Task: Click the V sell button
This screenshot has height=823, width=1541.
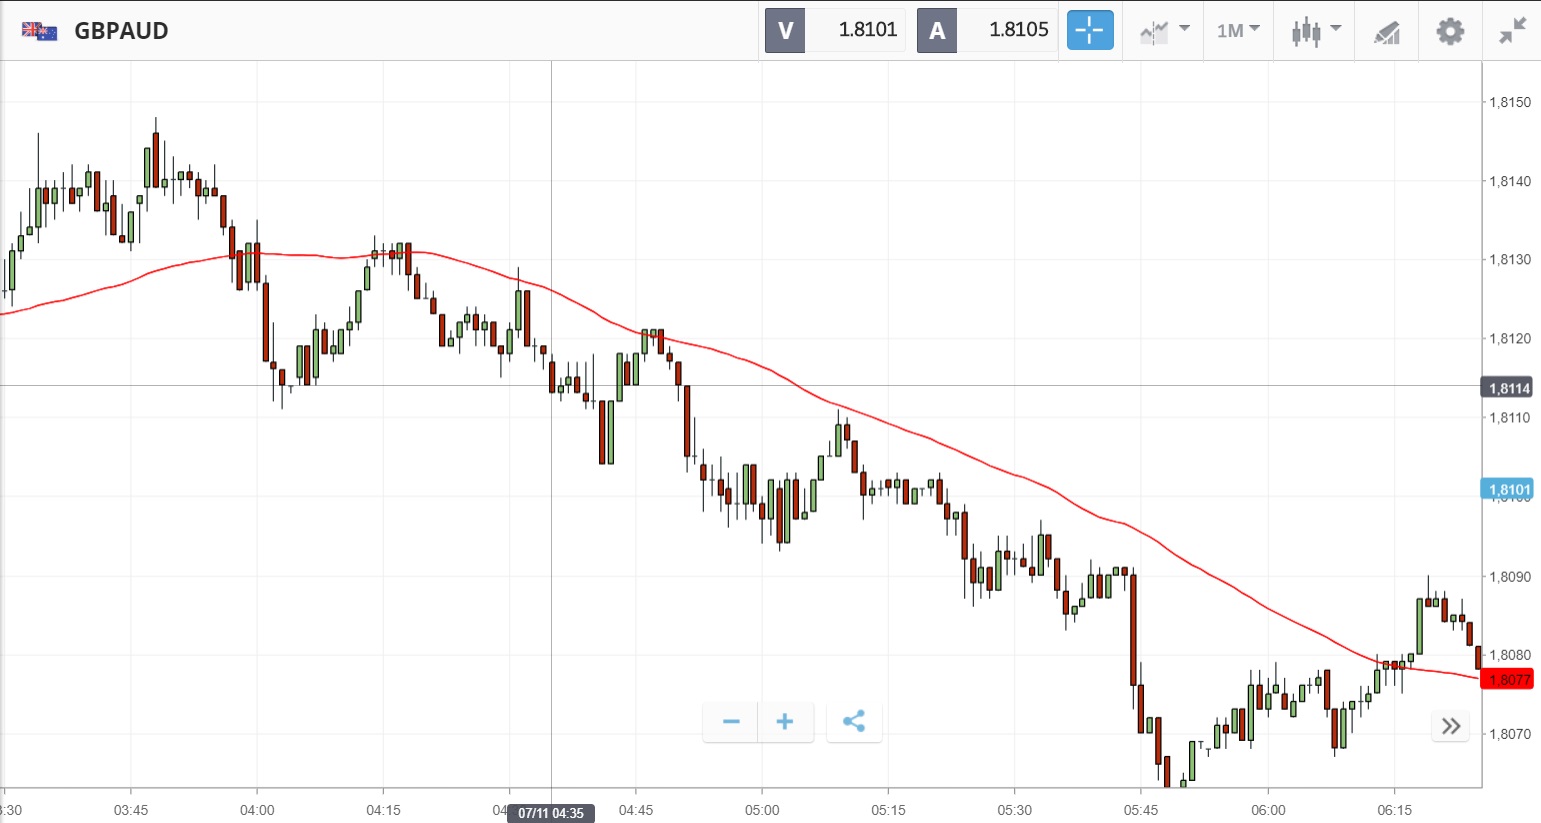Action: [x=785, y=30]
